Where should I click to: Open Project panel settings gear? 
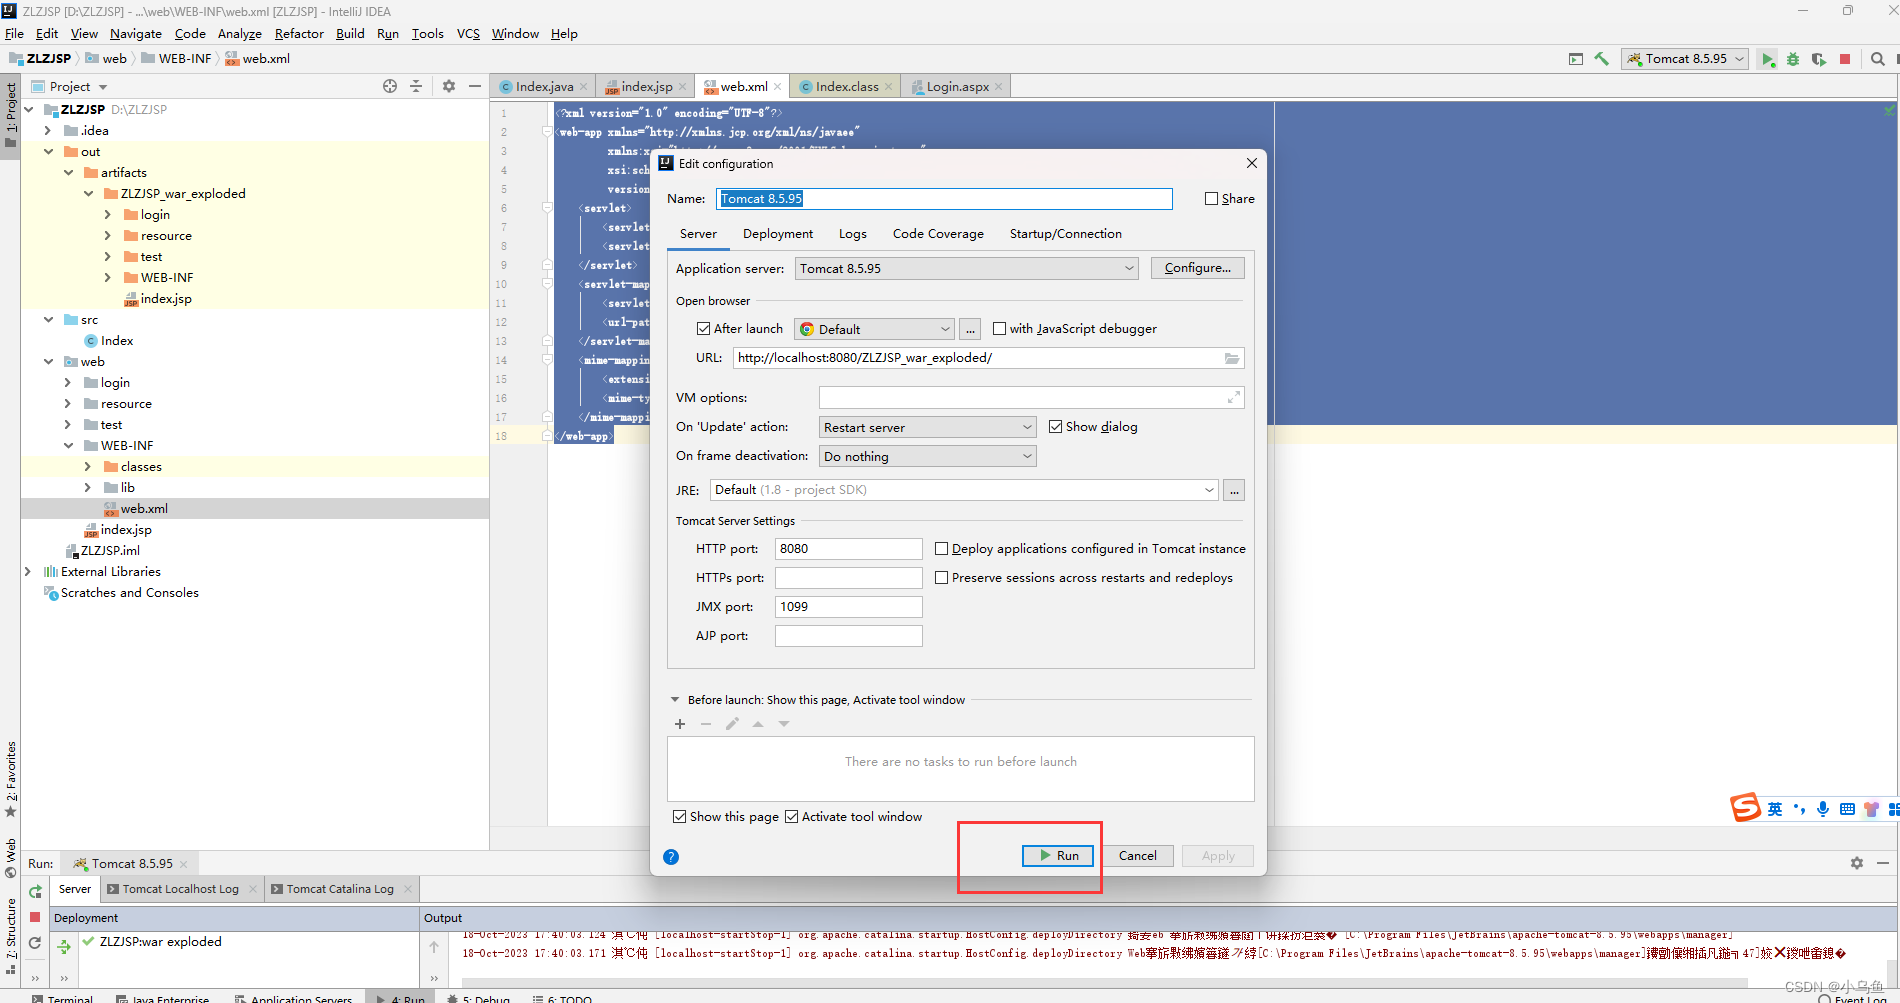click(449, 86)
